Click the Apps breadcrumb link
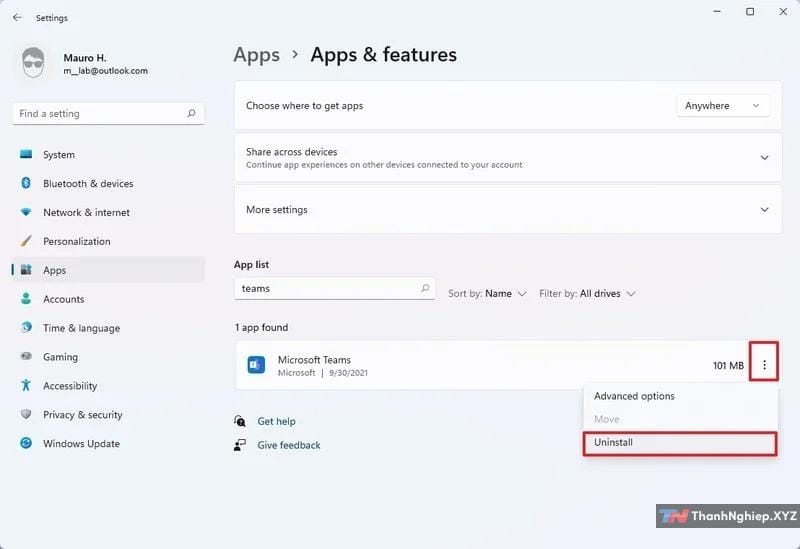Image resolution: width=800 pixels, height=549 pixels. coord(257,55)
